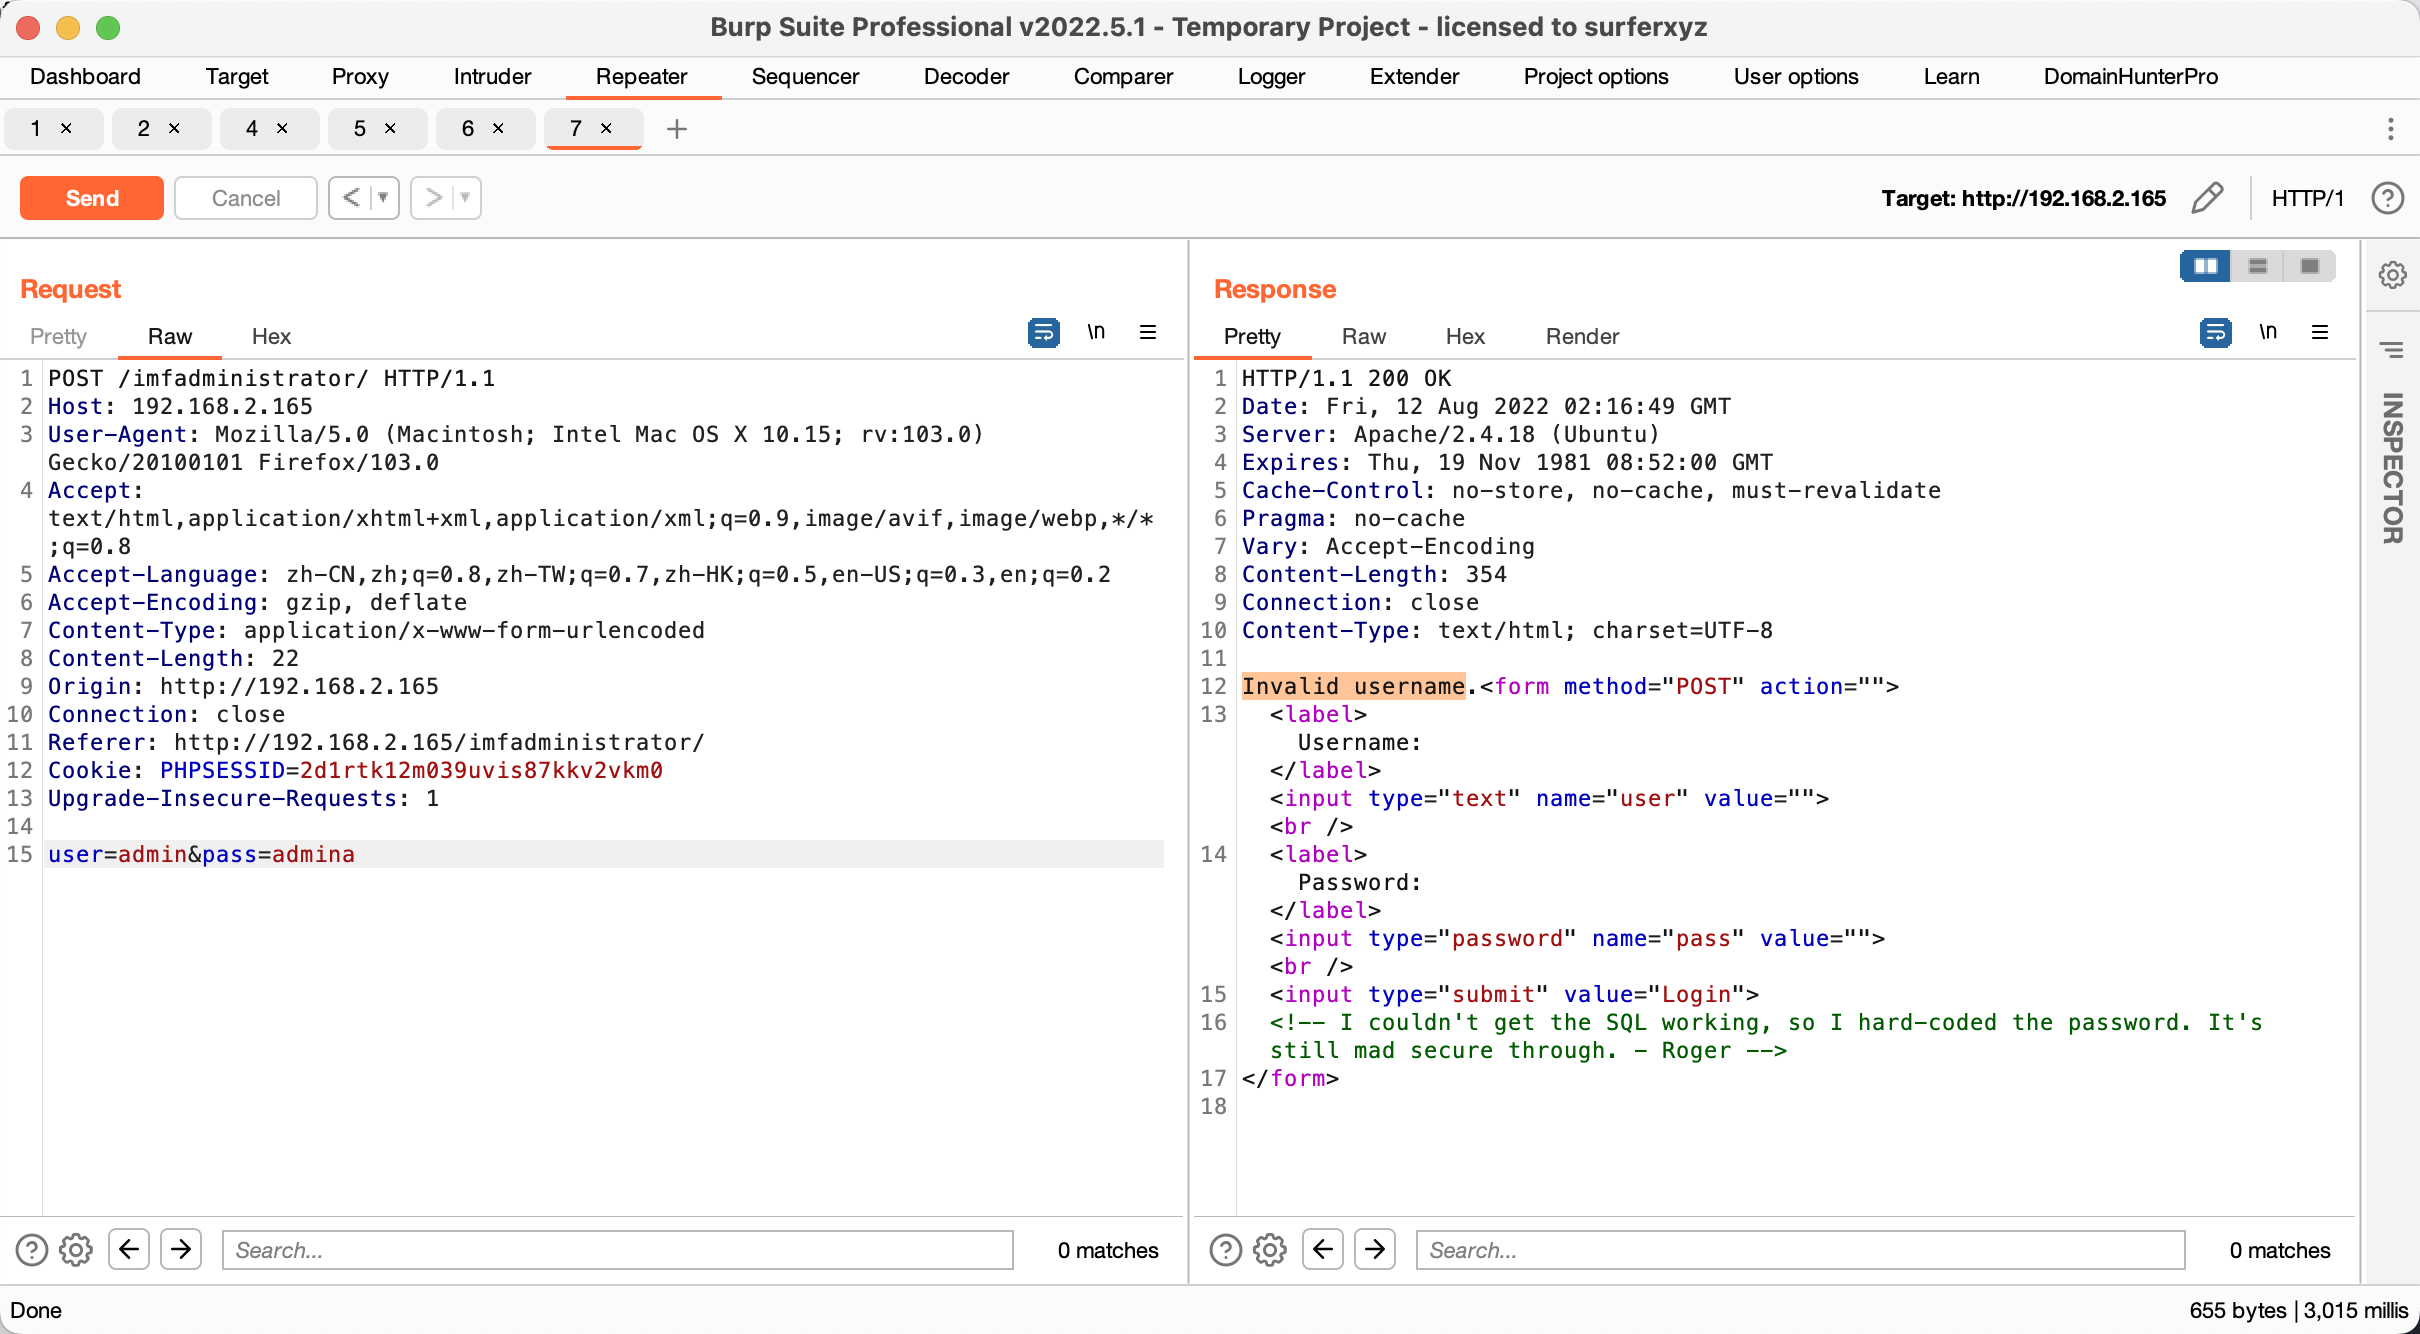
Task: Toggle the HTTP/1 protocol selector
Action: tap(2307, 198)
